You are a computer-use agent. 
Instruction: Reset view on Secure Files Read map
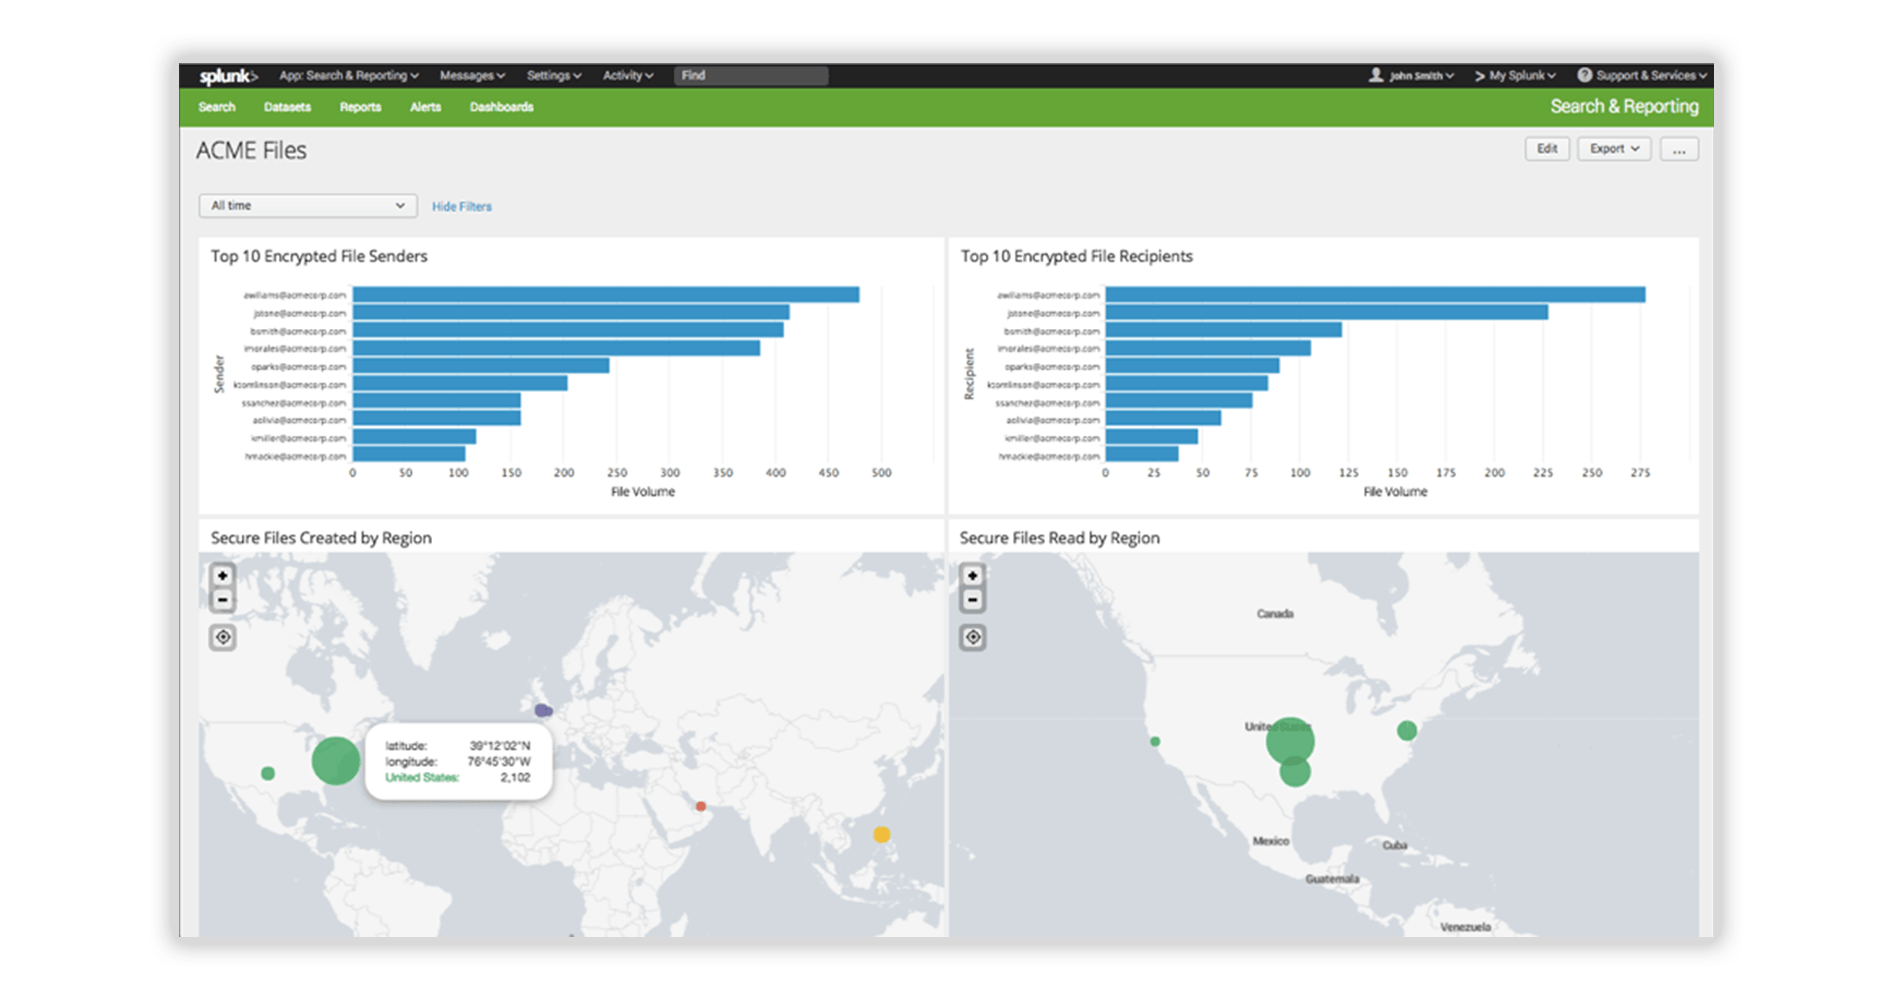point(973,637)
